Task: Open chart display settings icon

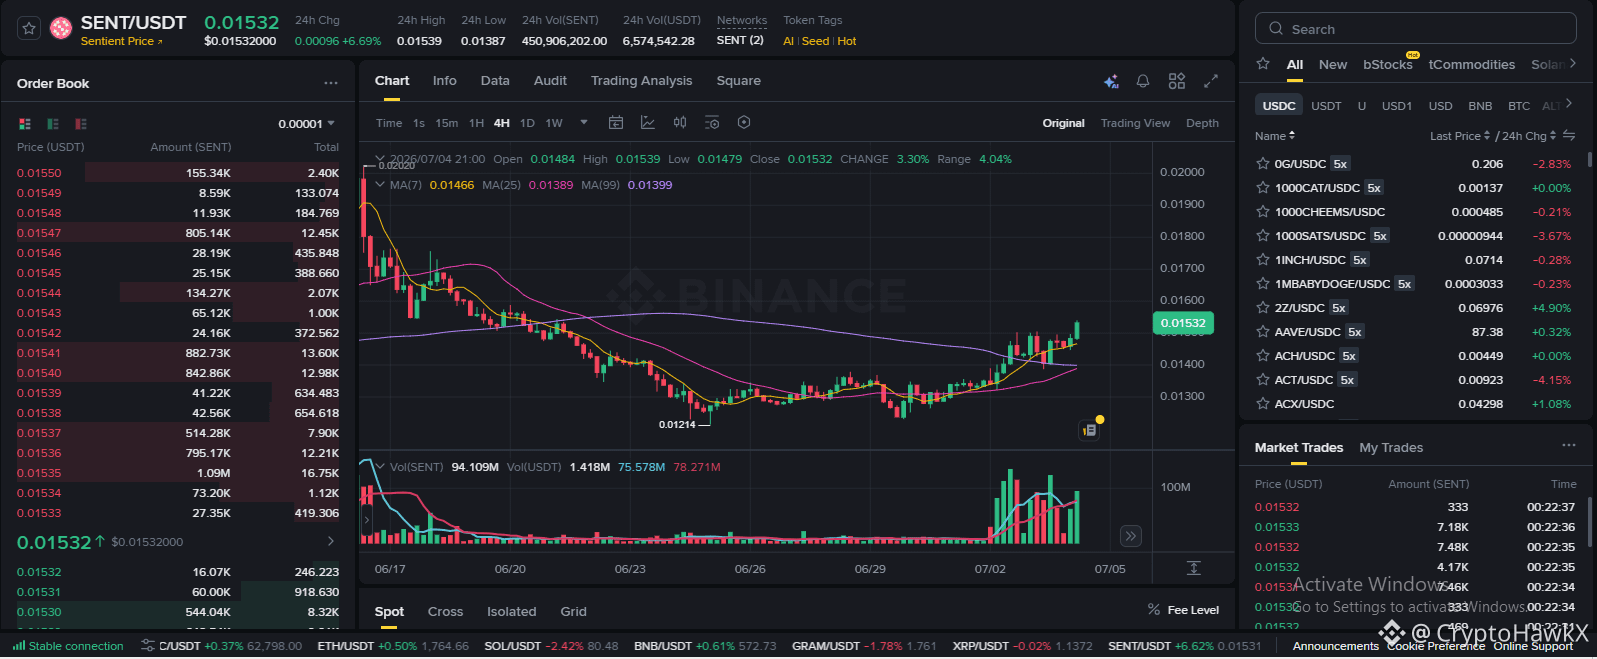Action: pos(712,122)
